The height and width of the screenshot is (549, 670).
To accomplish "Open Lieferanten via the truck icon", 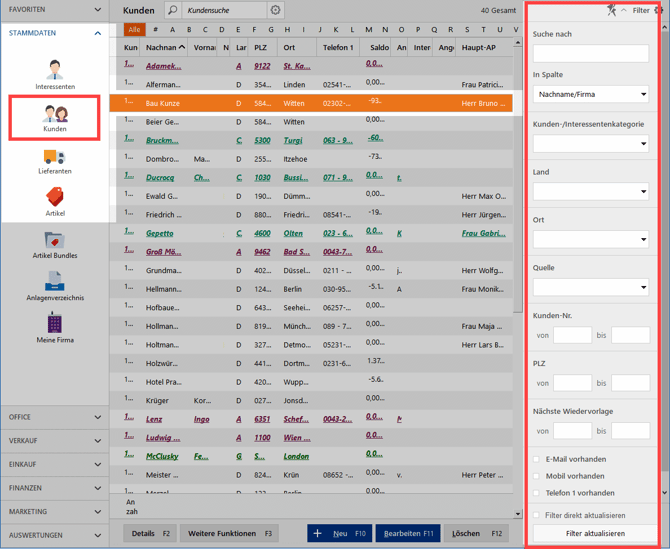I will tap(54, 157).
